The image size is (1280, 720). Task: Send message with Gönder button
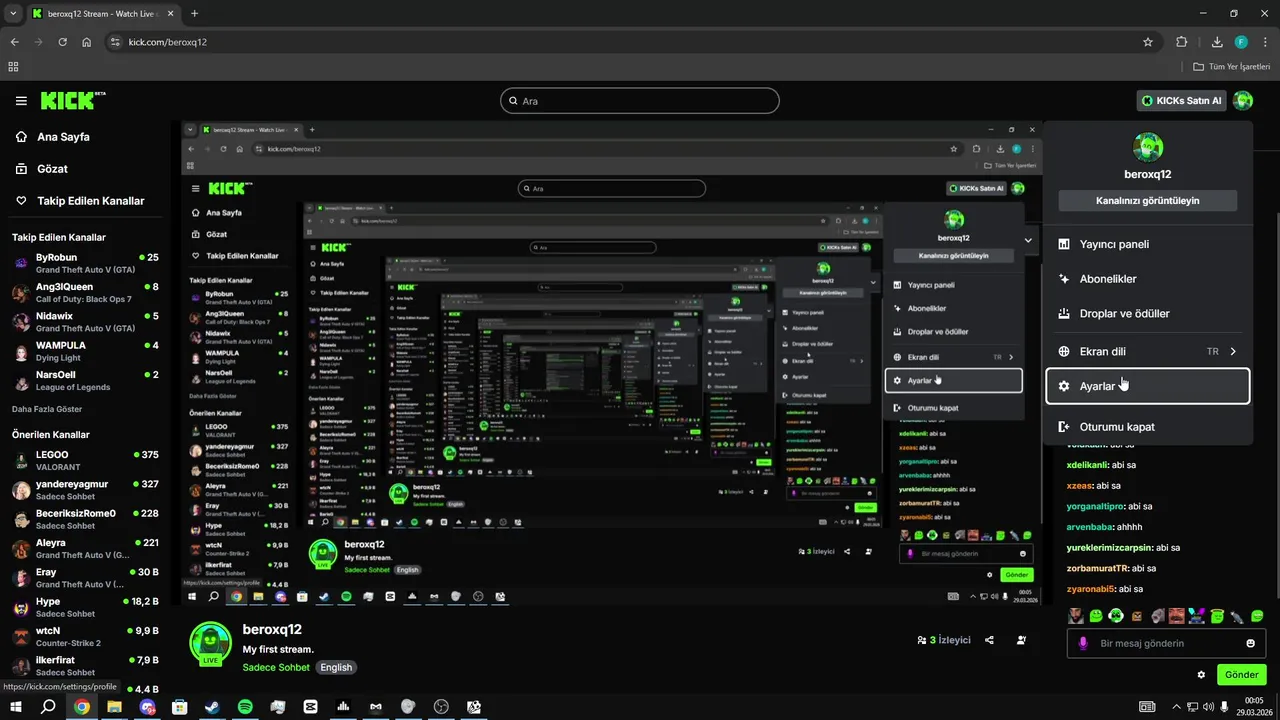(1241, 675)
